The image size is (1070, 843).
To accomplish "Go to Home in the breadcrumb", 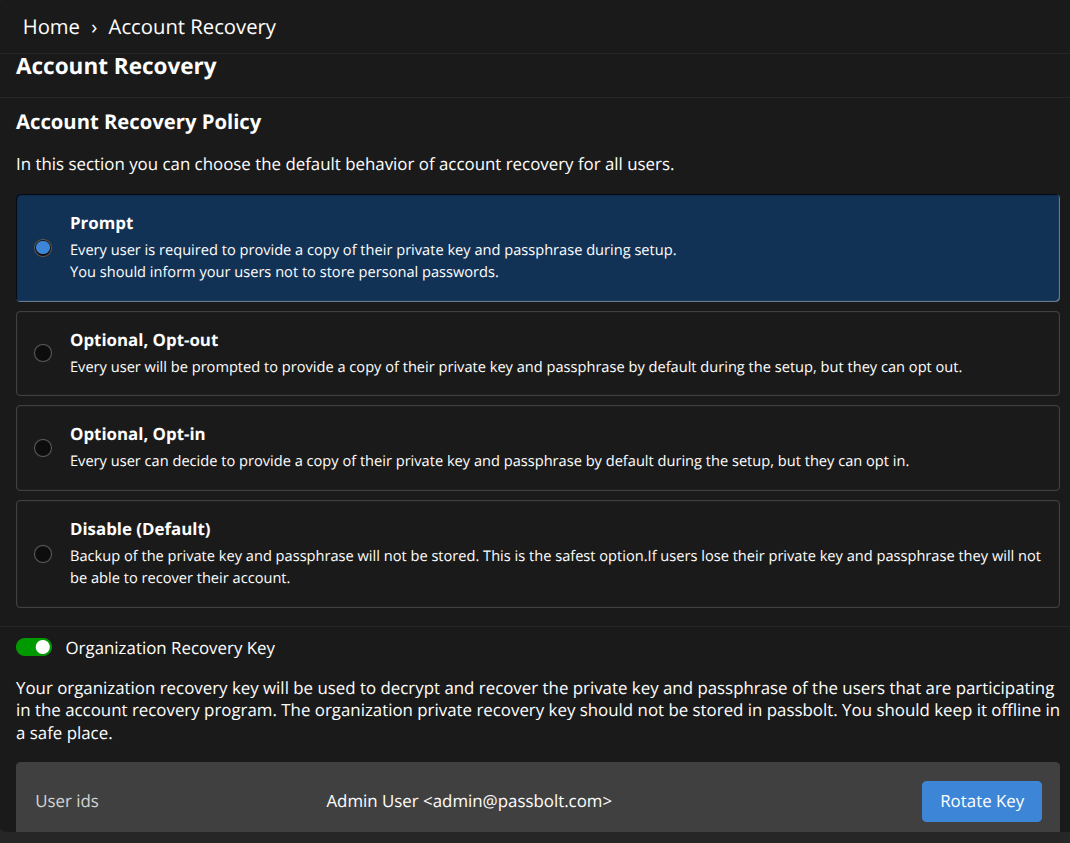I will coord(51,27).
